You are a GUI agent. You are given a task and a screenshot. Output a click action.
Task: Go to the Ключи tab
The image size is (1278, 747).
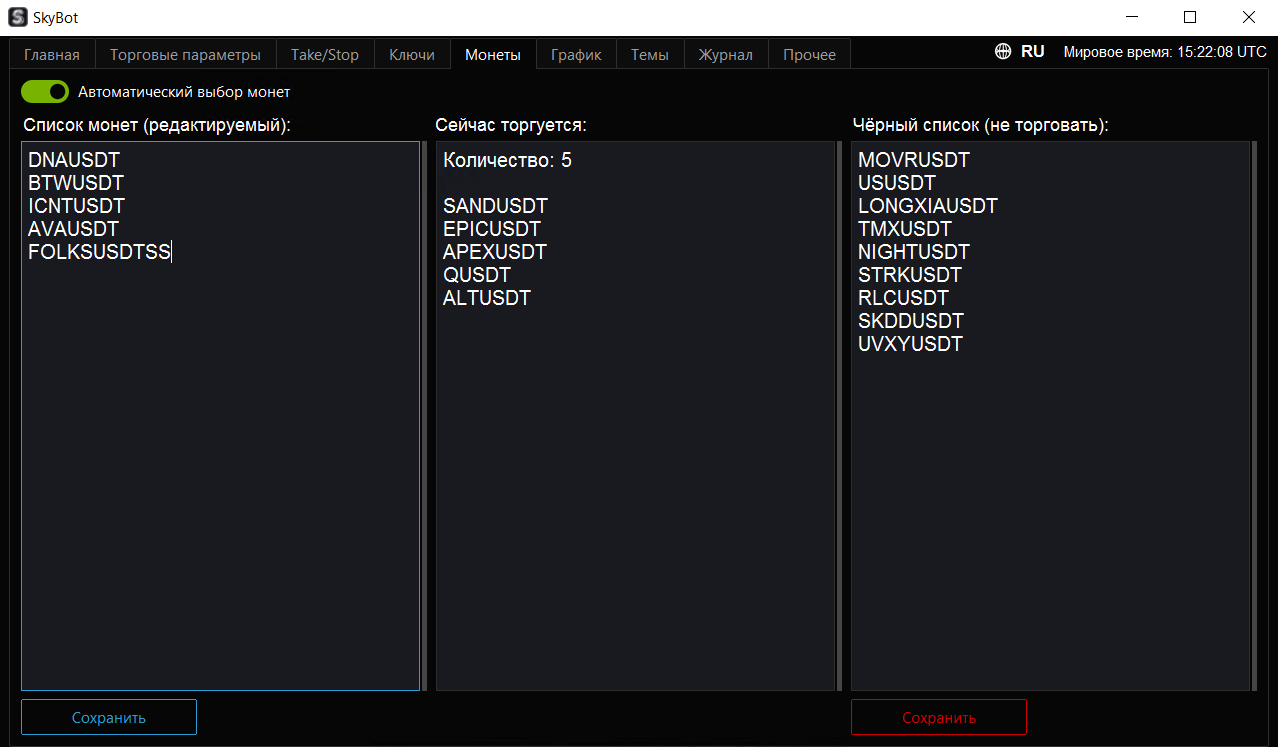pos(412,55)
